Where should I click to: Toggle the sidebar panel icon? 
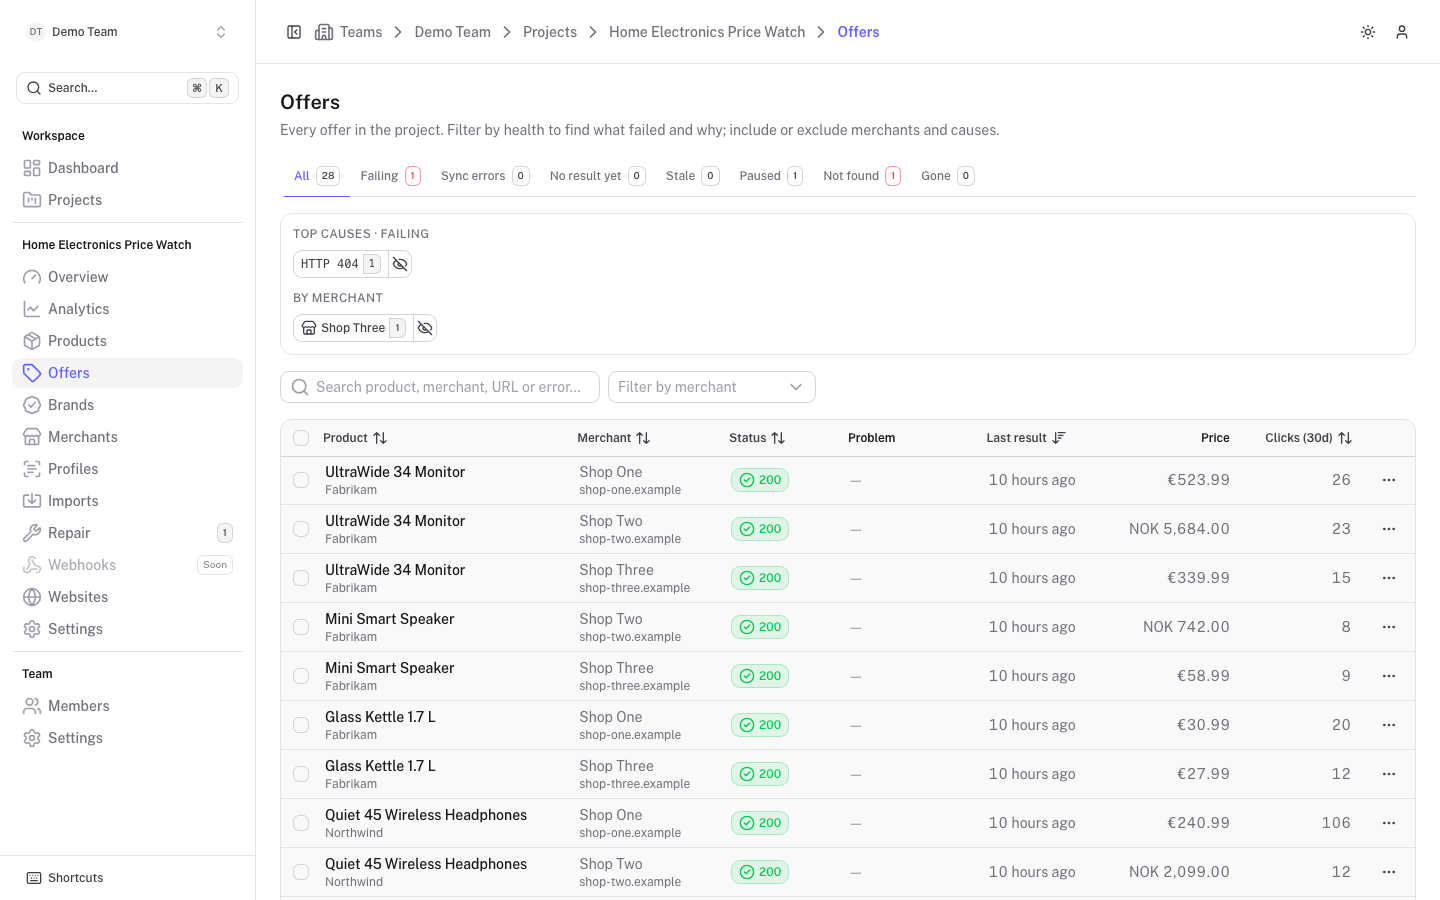294,32
